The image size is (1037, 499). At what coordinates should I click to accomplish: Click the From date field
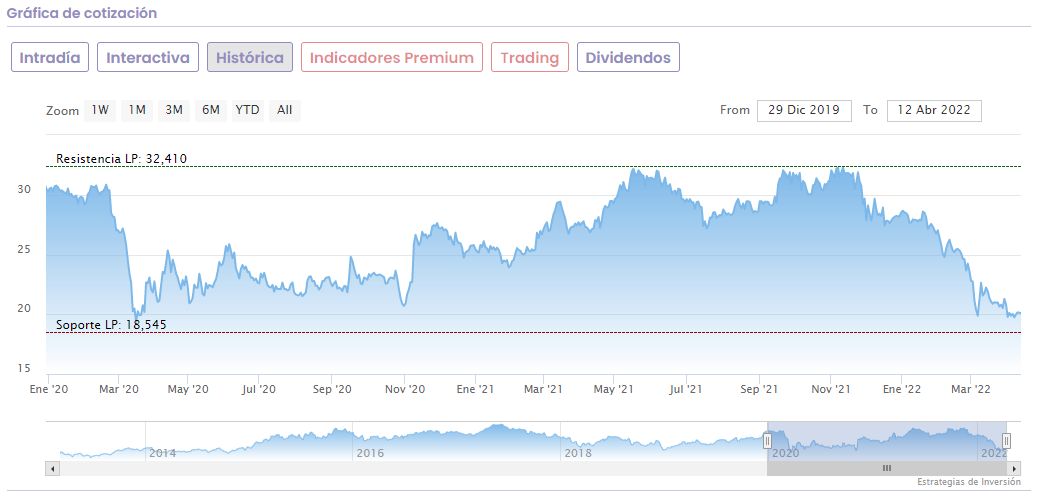804,110
